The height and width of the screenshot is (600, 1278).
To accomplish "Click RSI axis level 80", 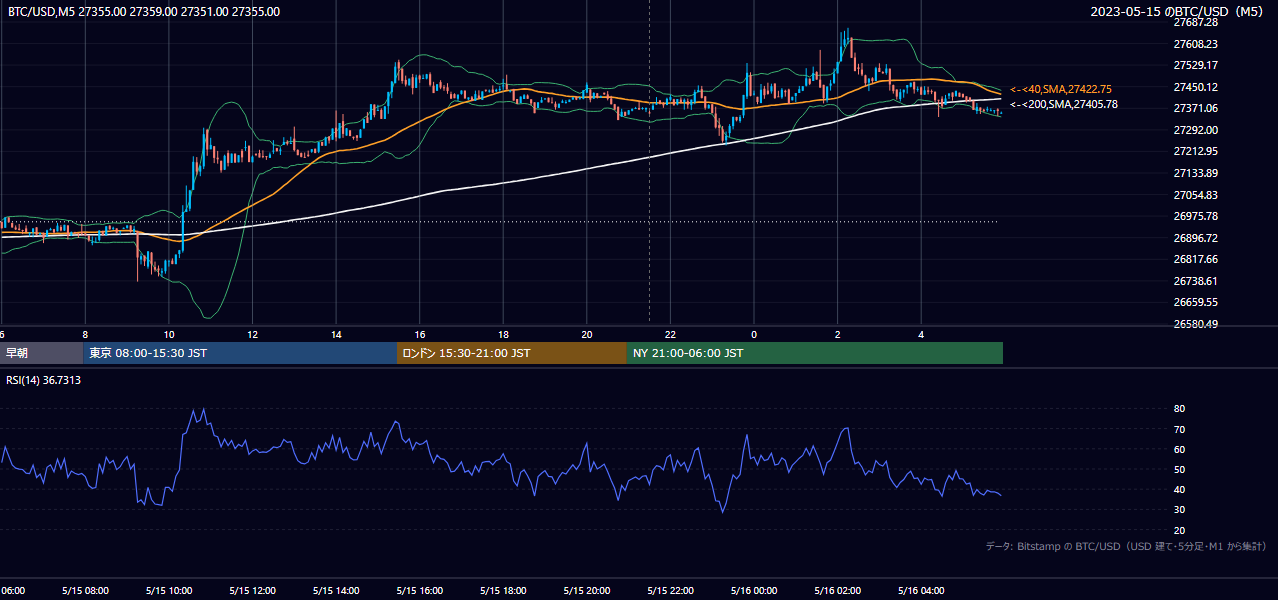I will pos(1179,409).
